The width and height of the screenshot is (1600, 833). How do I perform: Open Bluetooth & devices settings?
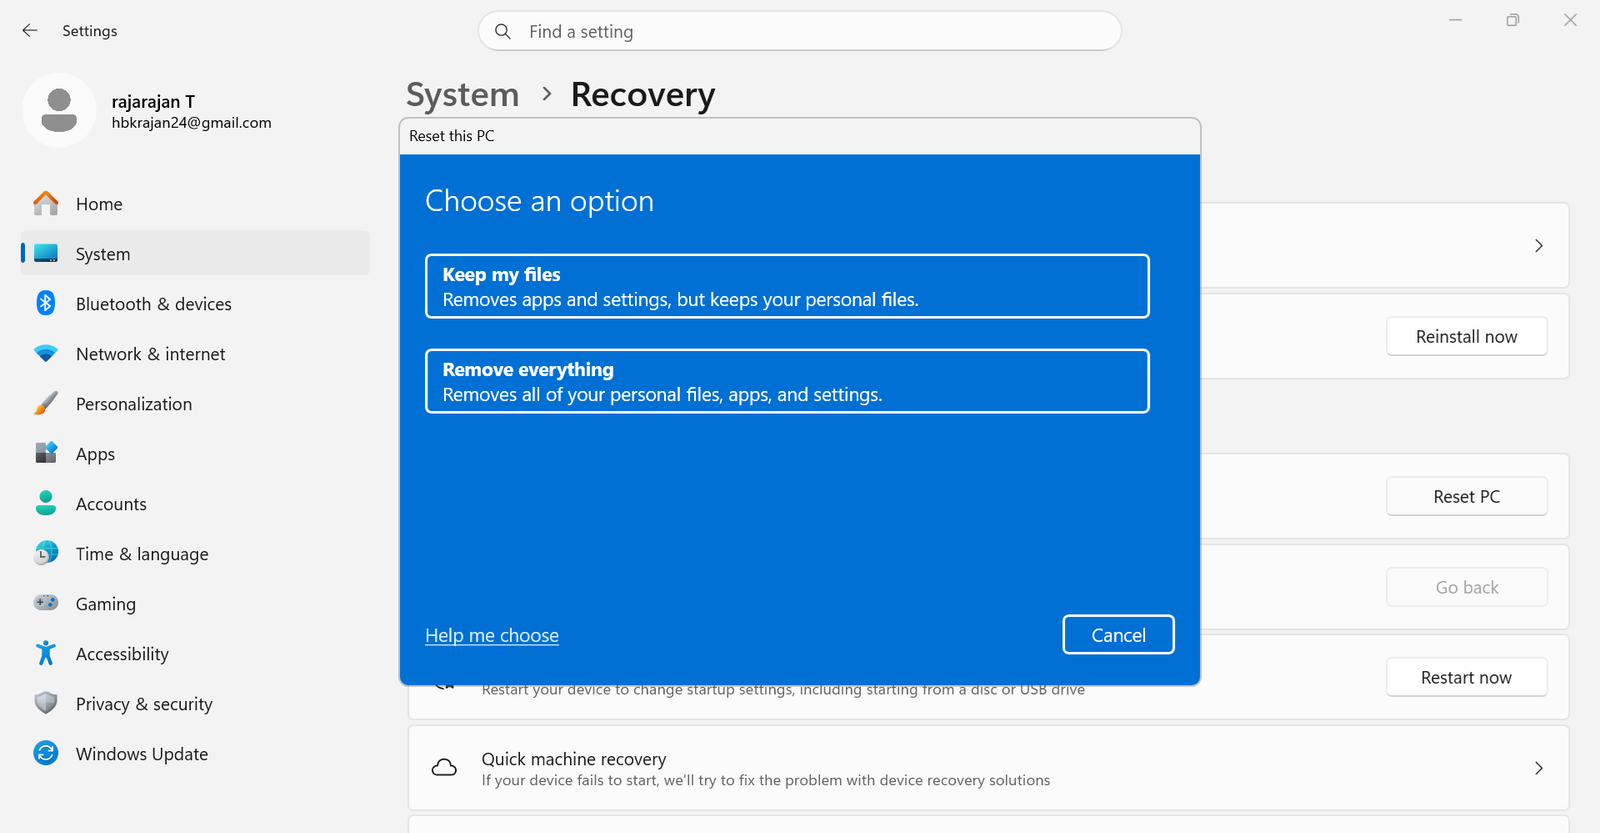[195, 304]
